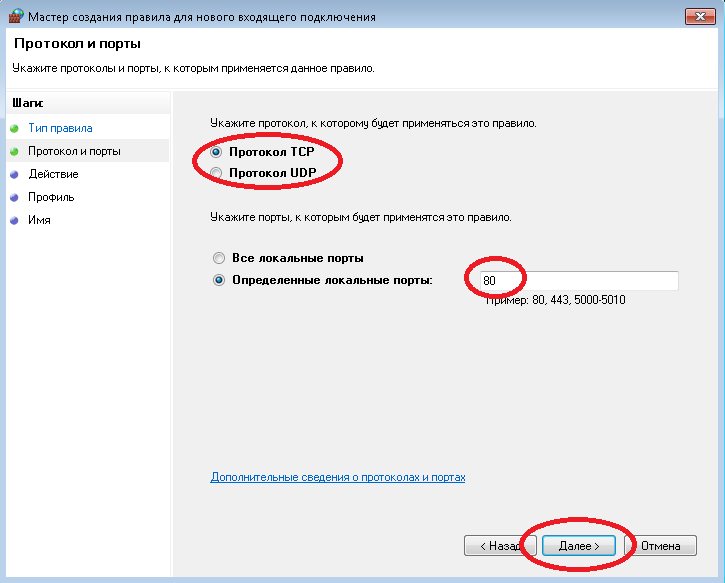Click green bullet beside Тип правила

(14, 129)
